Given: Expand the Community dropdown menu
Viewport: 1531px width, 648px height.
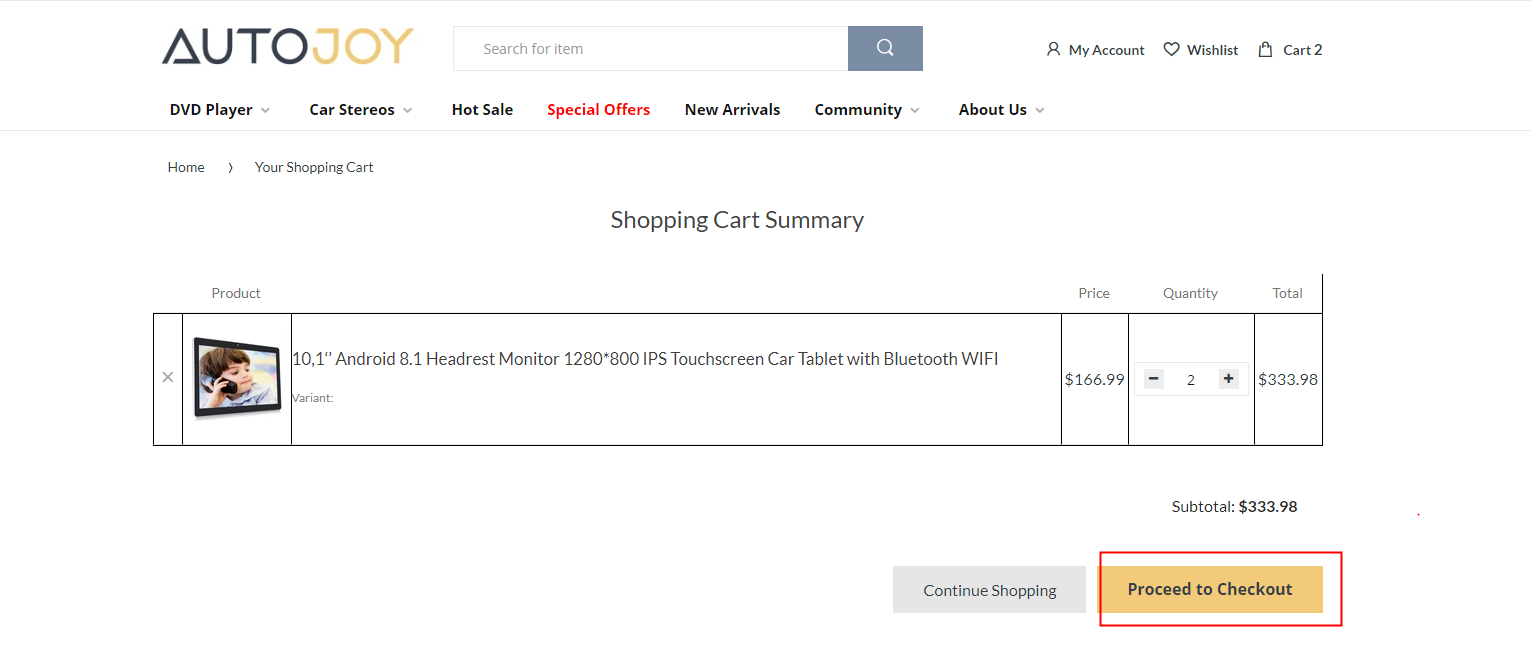Looking at the screenshot, I should pyautogui.click(x=915, y=110).
